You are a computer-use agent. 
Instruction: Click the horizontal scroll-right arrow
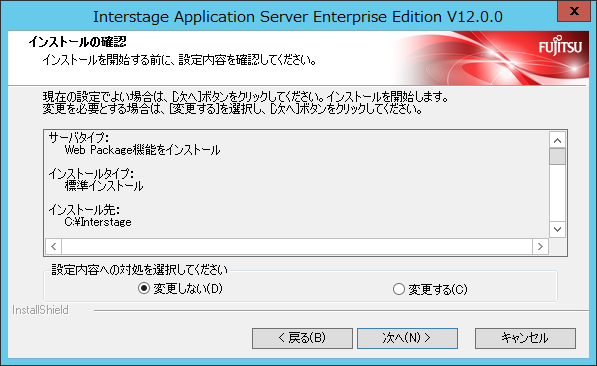click(x=540, y=246)
